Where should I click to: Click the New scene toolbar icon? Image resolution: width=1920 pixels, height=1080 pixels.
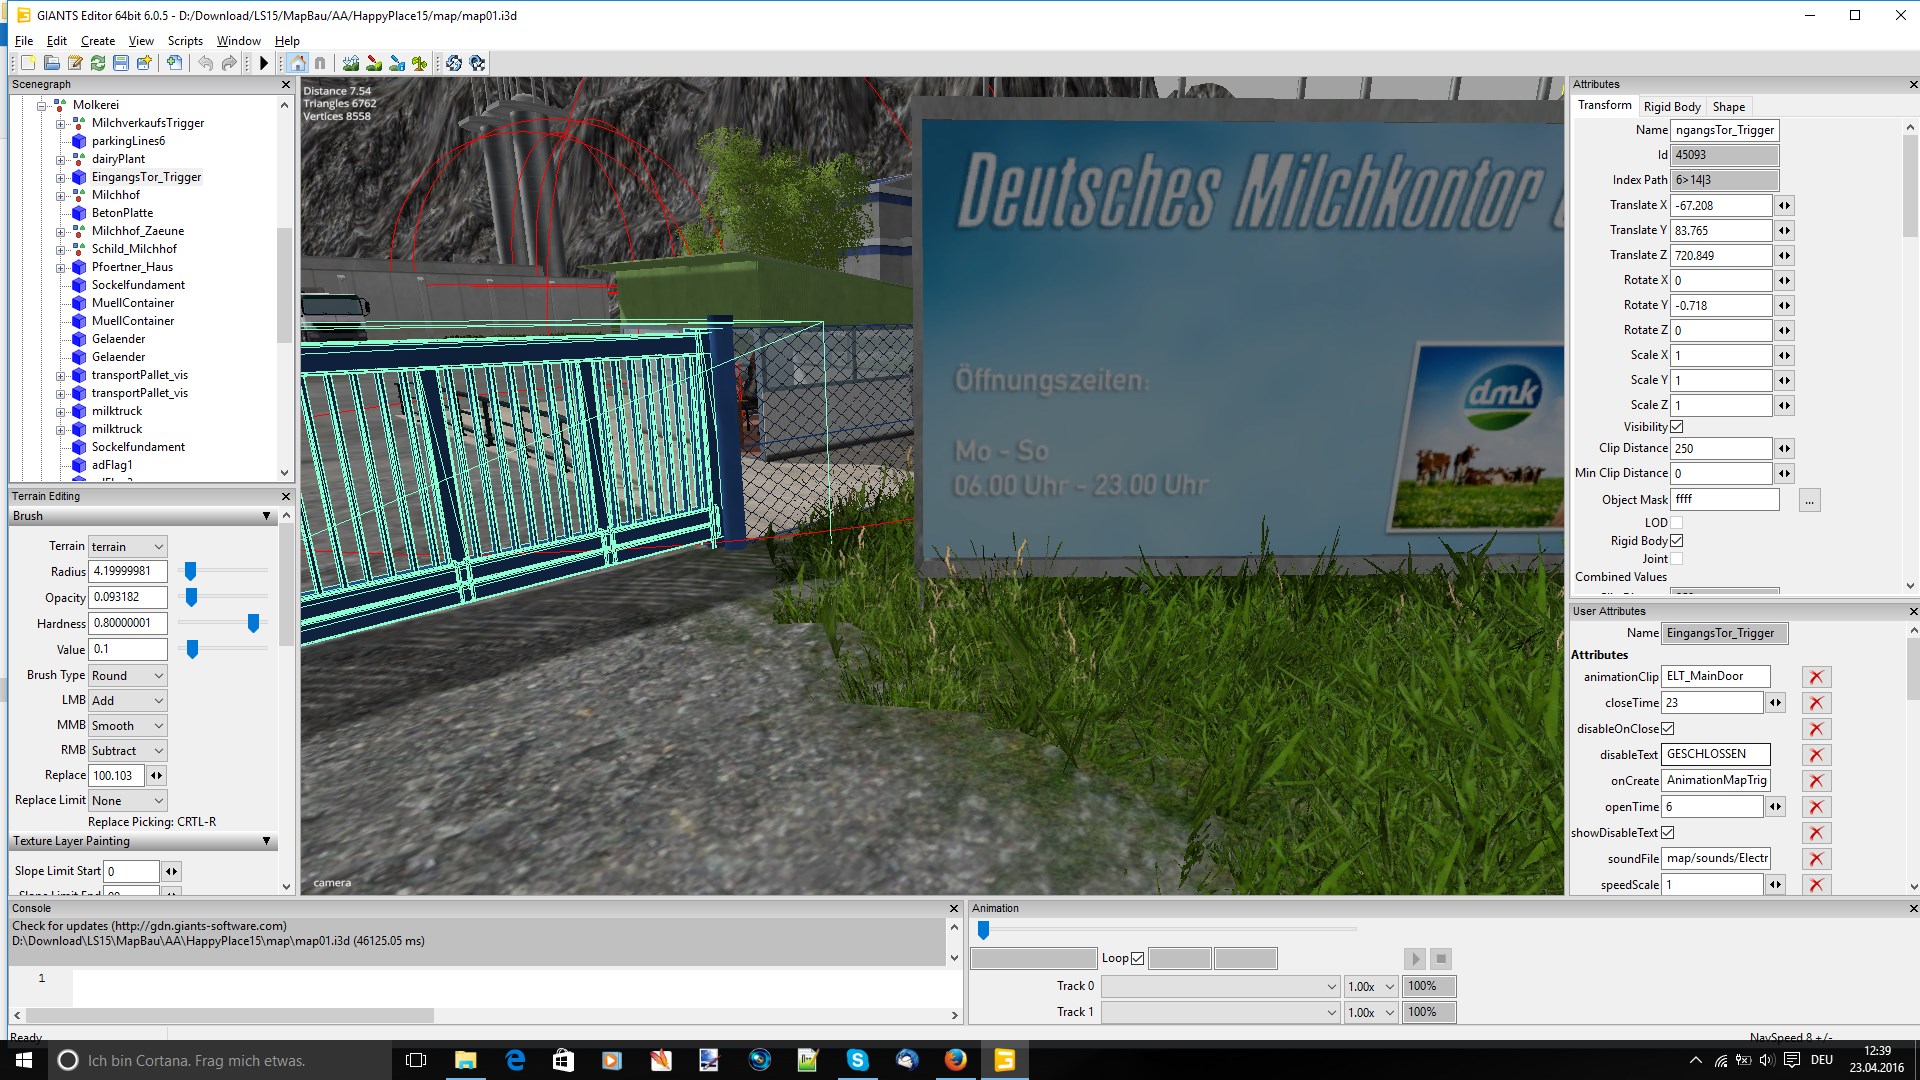click(28, 63)
